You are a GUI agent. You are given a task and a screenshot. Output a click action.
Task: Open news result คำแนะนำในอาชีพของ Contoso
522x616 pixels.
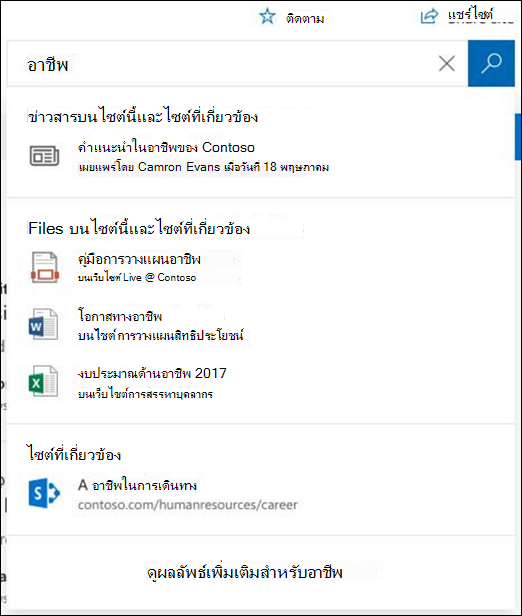[166, 147]
